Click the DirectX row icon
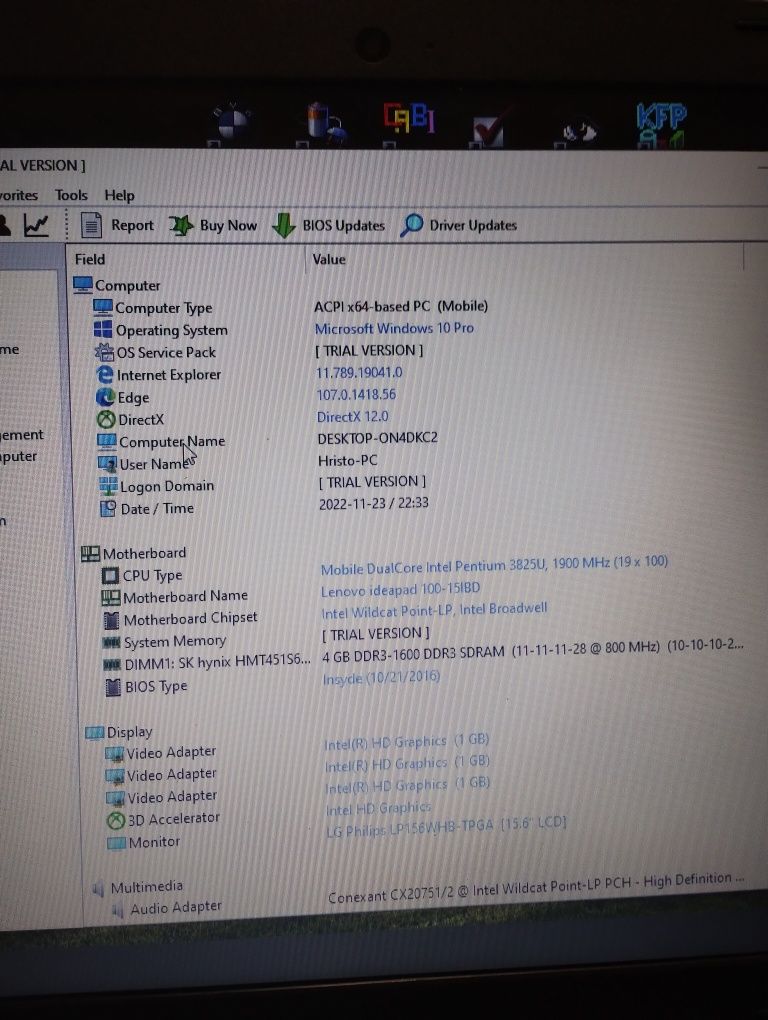 [x=106, y=419]
